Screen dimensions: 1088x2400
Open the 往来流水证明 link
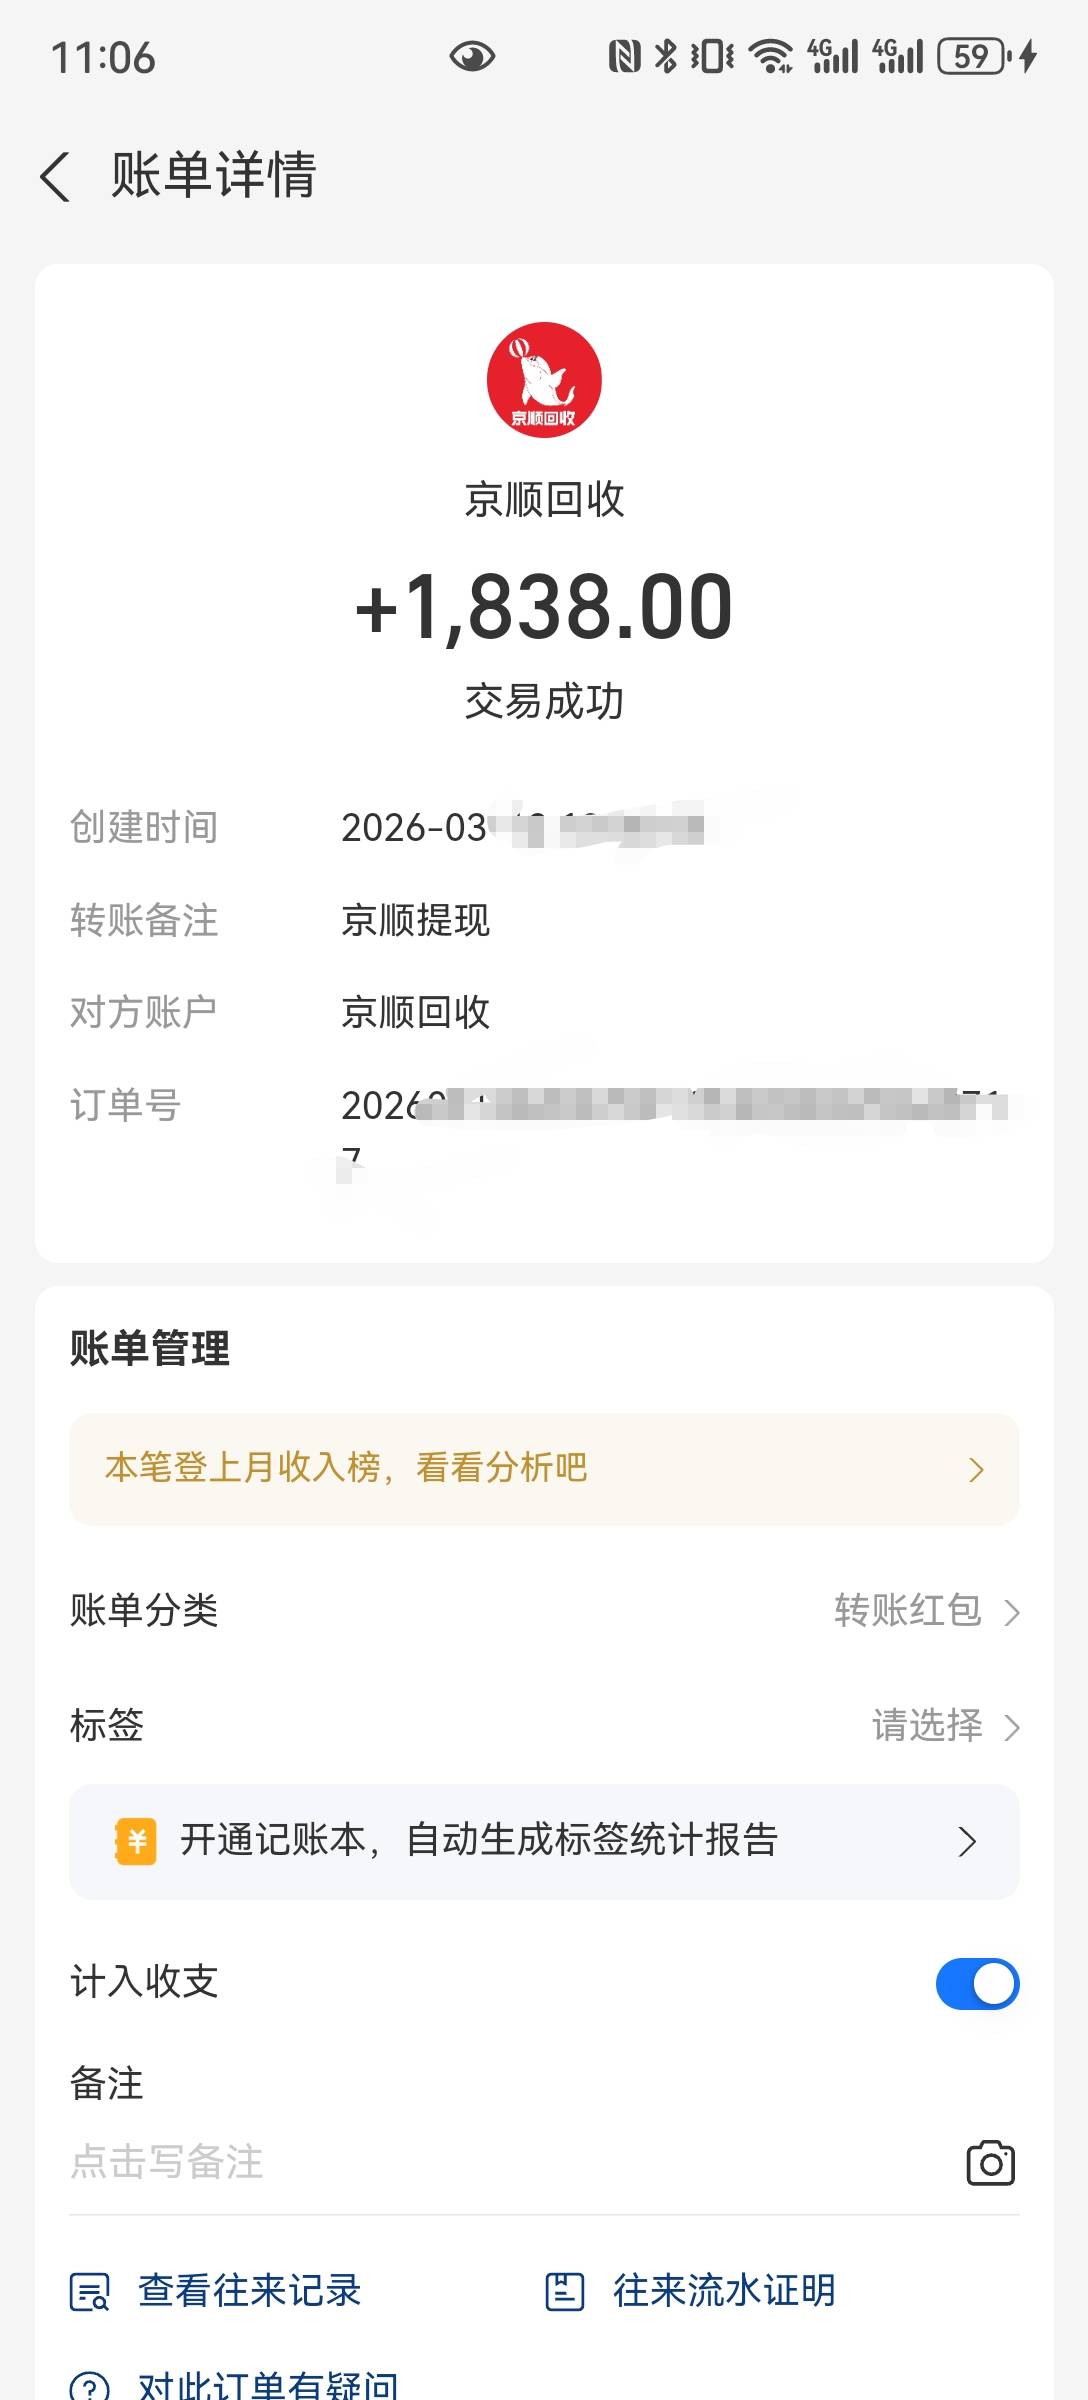[724, 2291]
